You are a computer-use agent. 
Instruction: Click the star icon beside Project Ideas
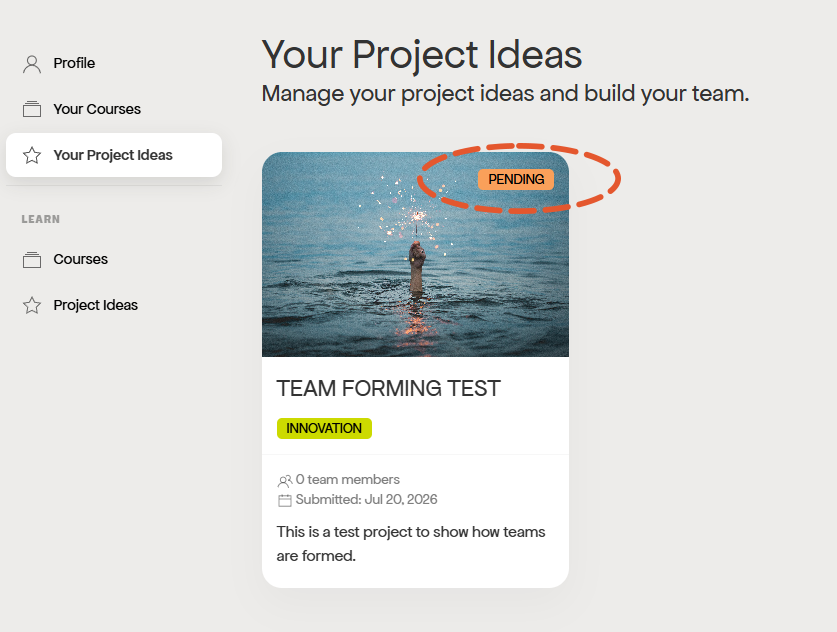point(32,305)
